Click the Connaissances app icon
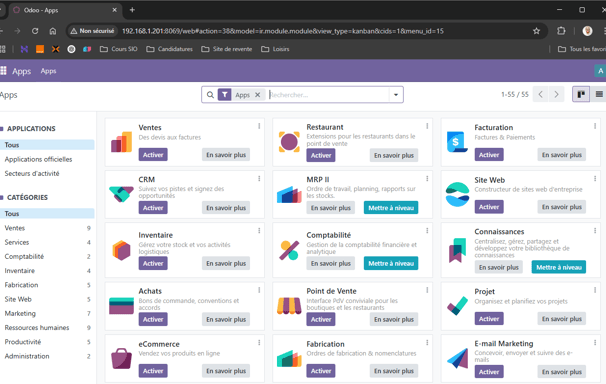Image resolution: width=606 pixels, height=384 pixels. [x=457, y=250]
